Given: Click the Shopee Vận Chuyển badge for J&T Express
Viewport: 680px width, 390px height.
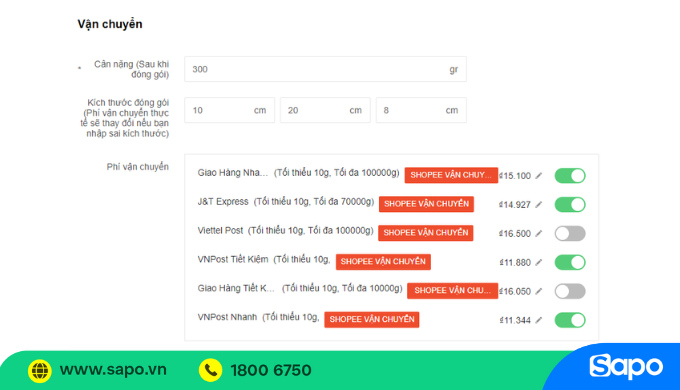Looking at the screenshot, I should (426, 204).
